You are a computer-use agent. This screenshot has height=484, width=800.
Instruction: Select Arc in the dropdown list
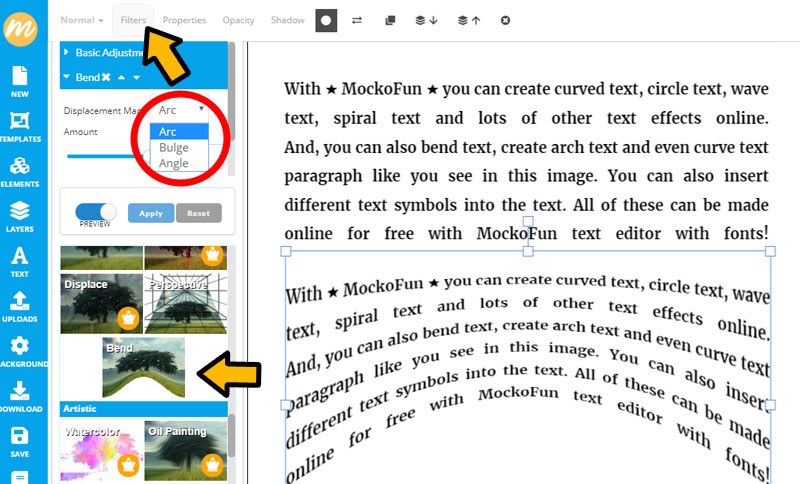pos(180,132)
